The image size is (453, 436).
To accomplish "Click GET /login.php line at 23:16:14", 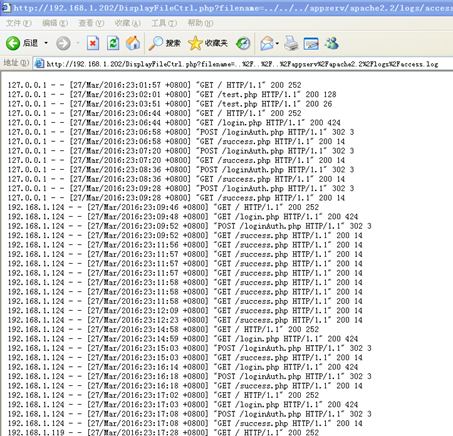I will pyautogui.click(x=183, y=367).
